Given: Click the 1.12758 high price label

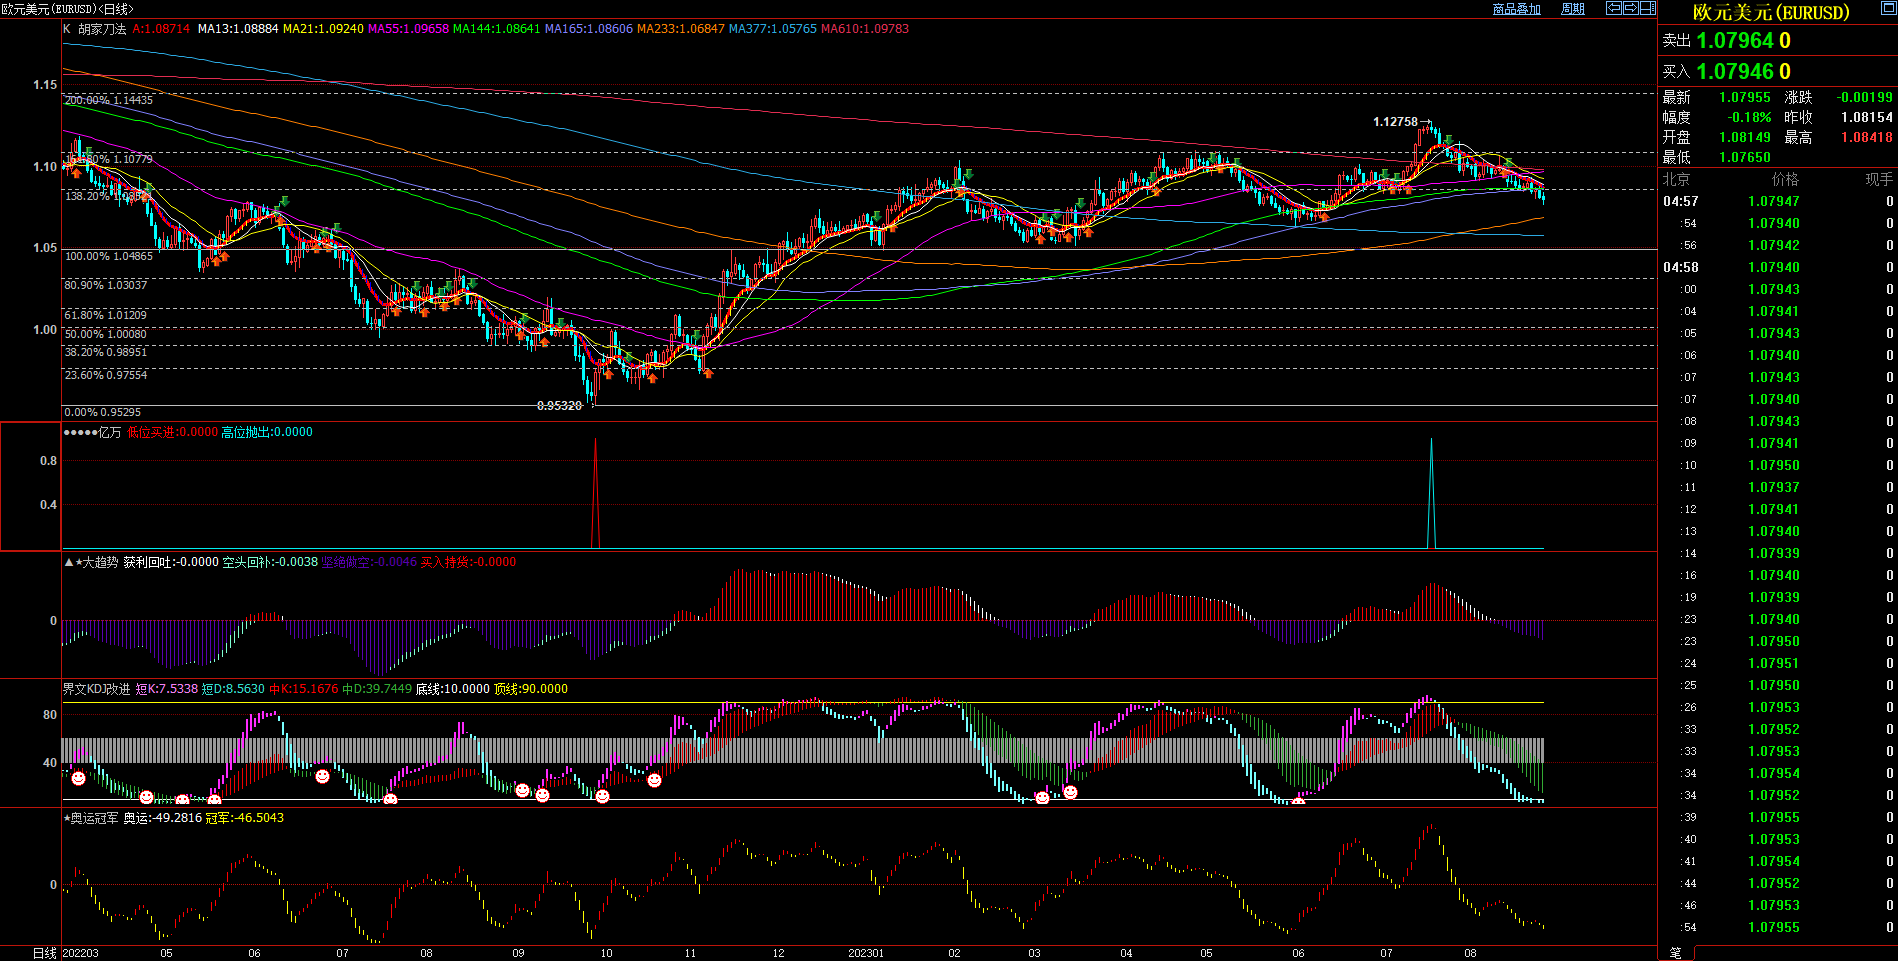Looking at the screenshot, I should click(1395, 122).
